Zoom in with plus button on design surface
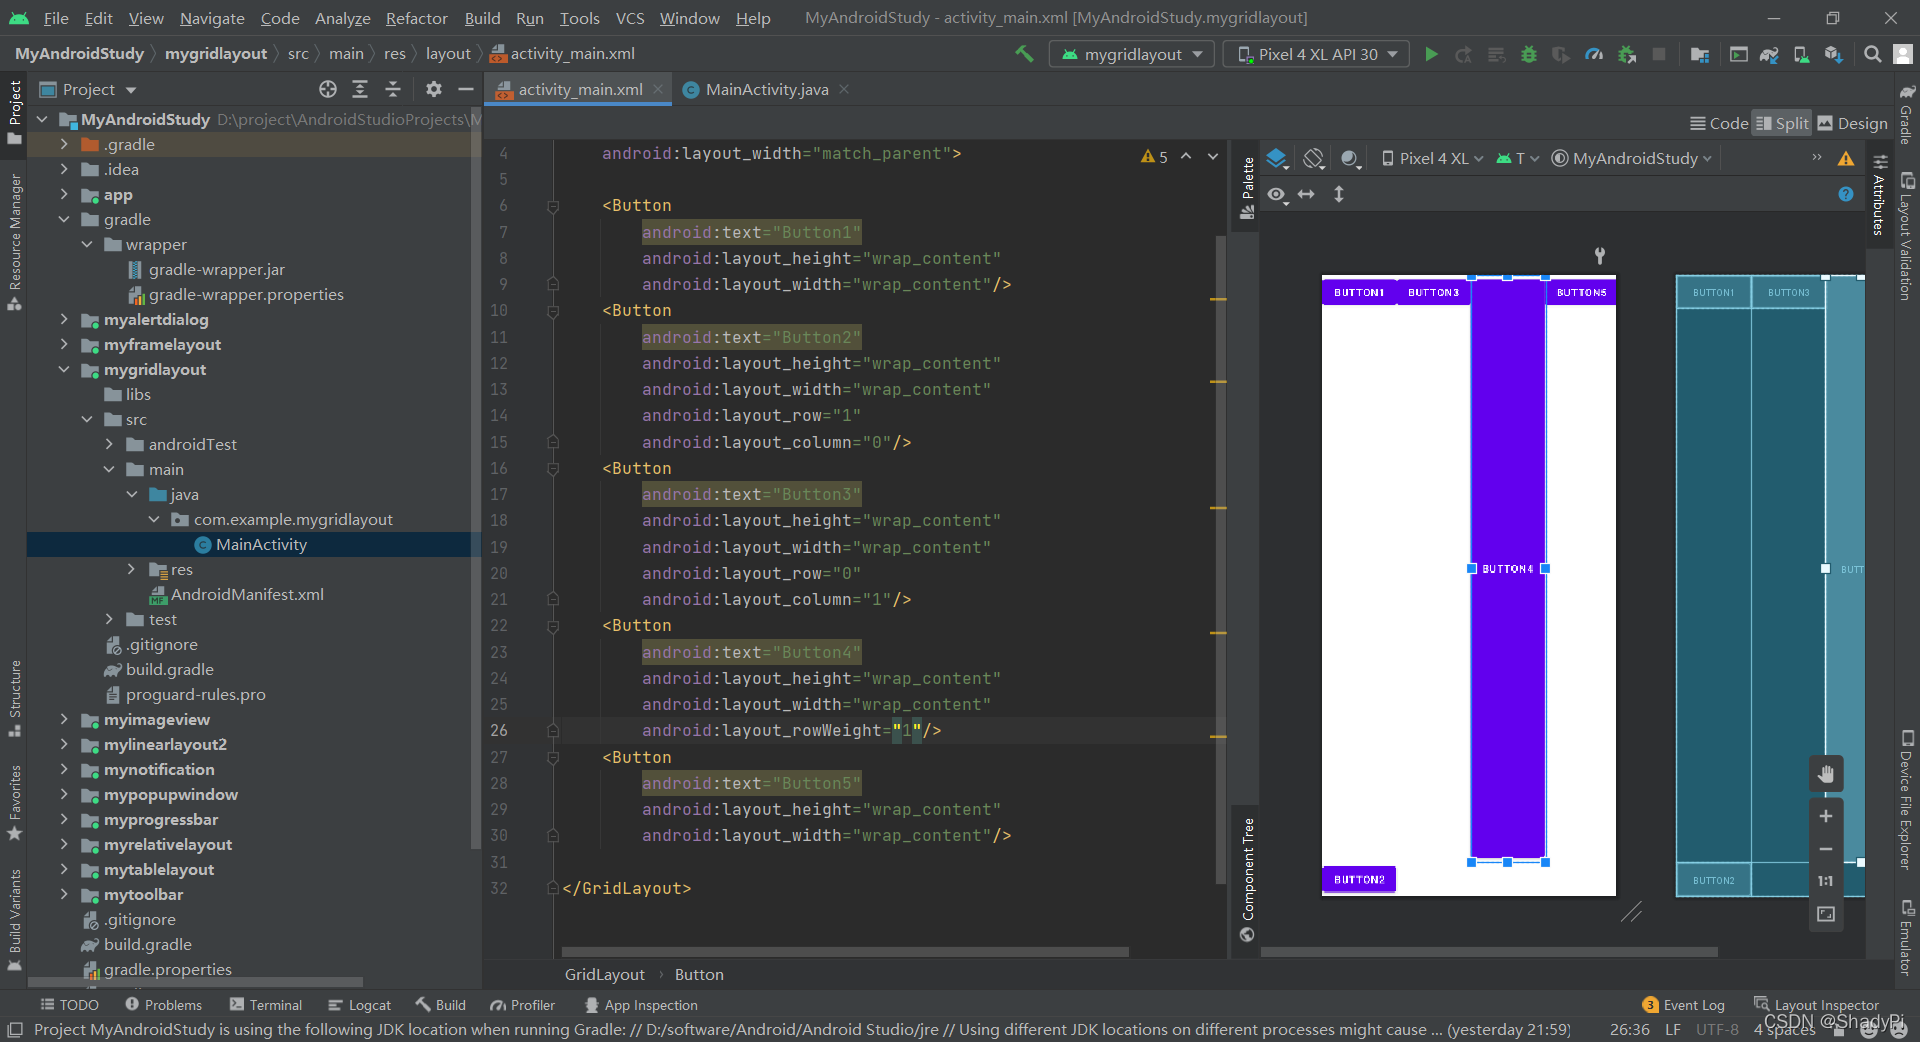Image resolution: width=1920 pixels, height=1042 pixels. tap(1825, 816)
